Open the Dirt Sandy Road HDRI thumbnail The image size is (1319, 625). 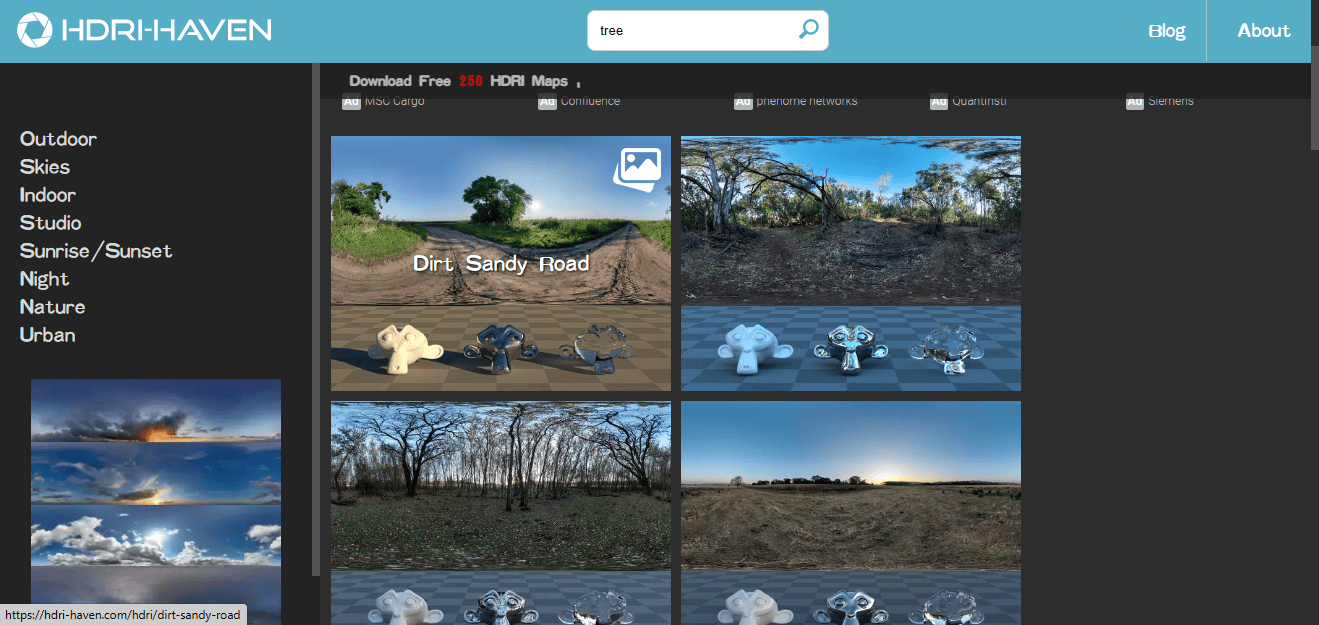click(x=500, y=264)
